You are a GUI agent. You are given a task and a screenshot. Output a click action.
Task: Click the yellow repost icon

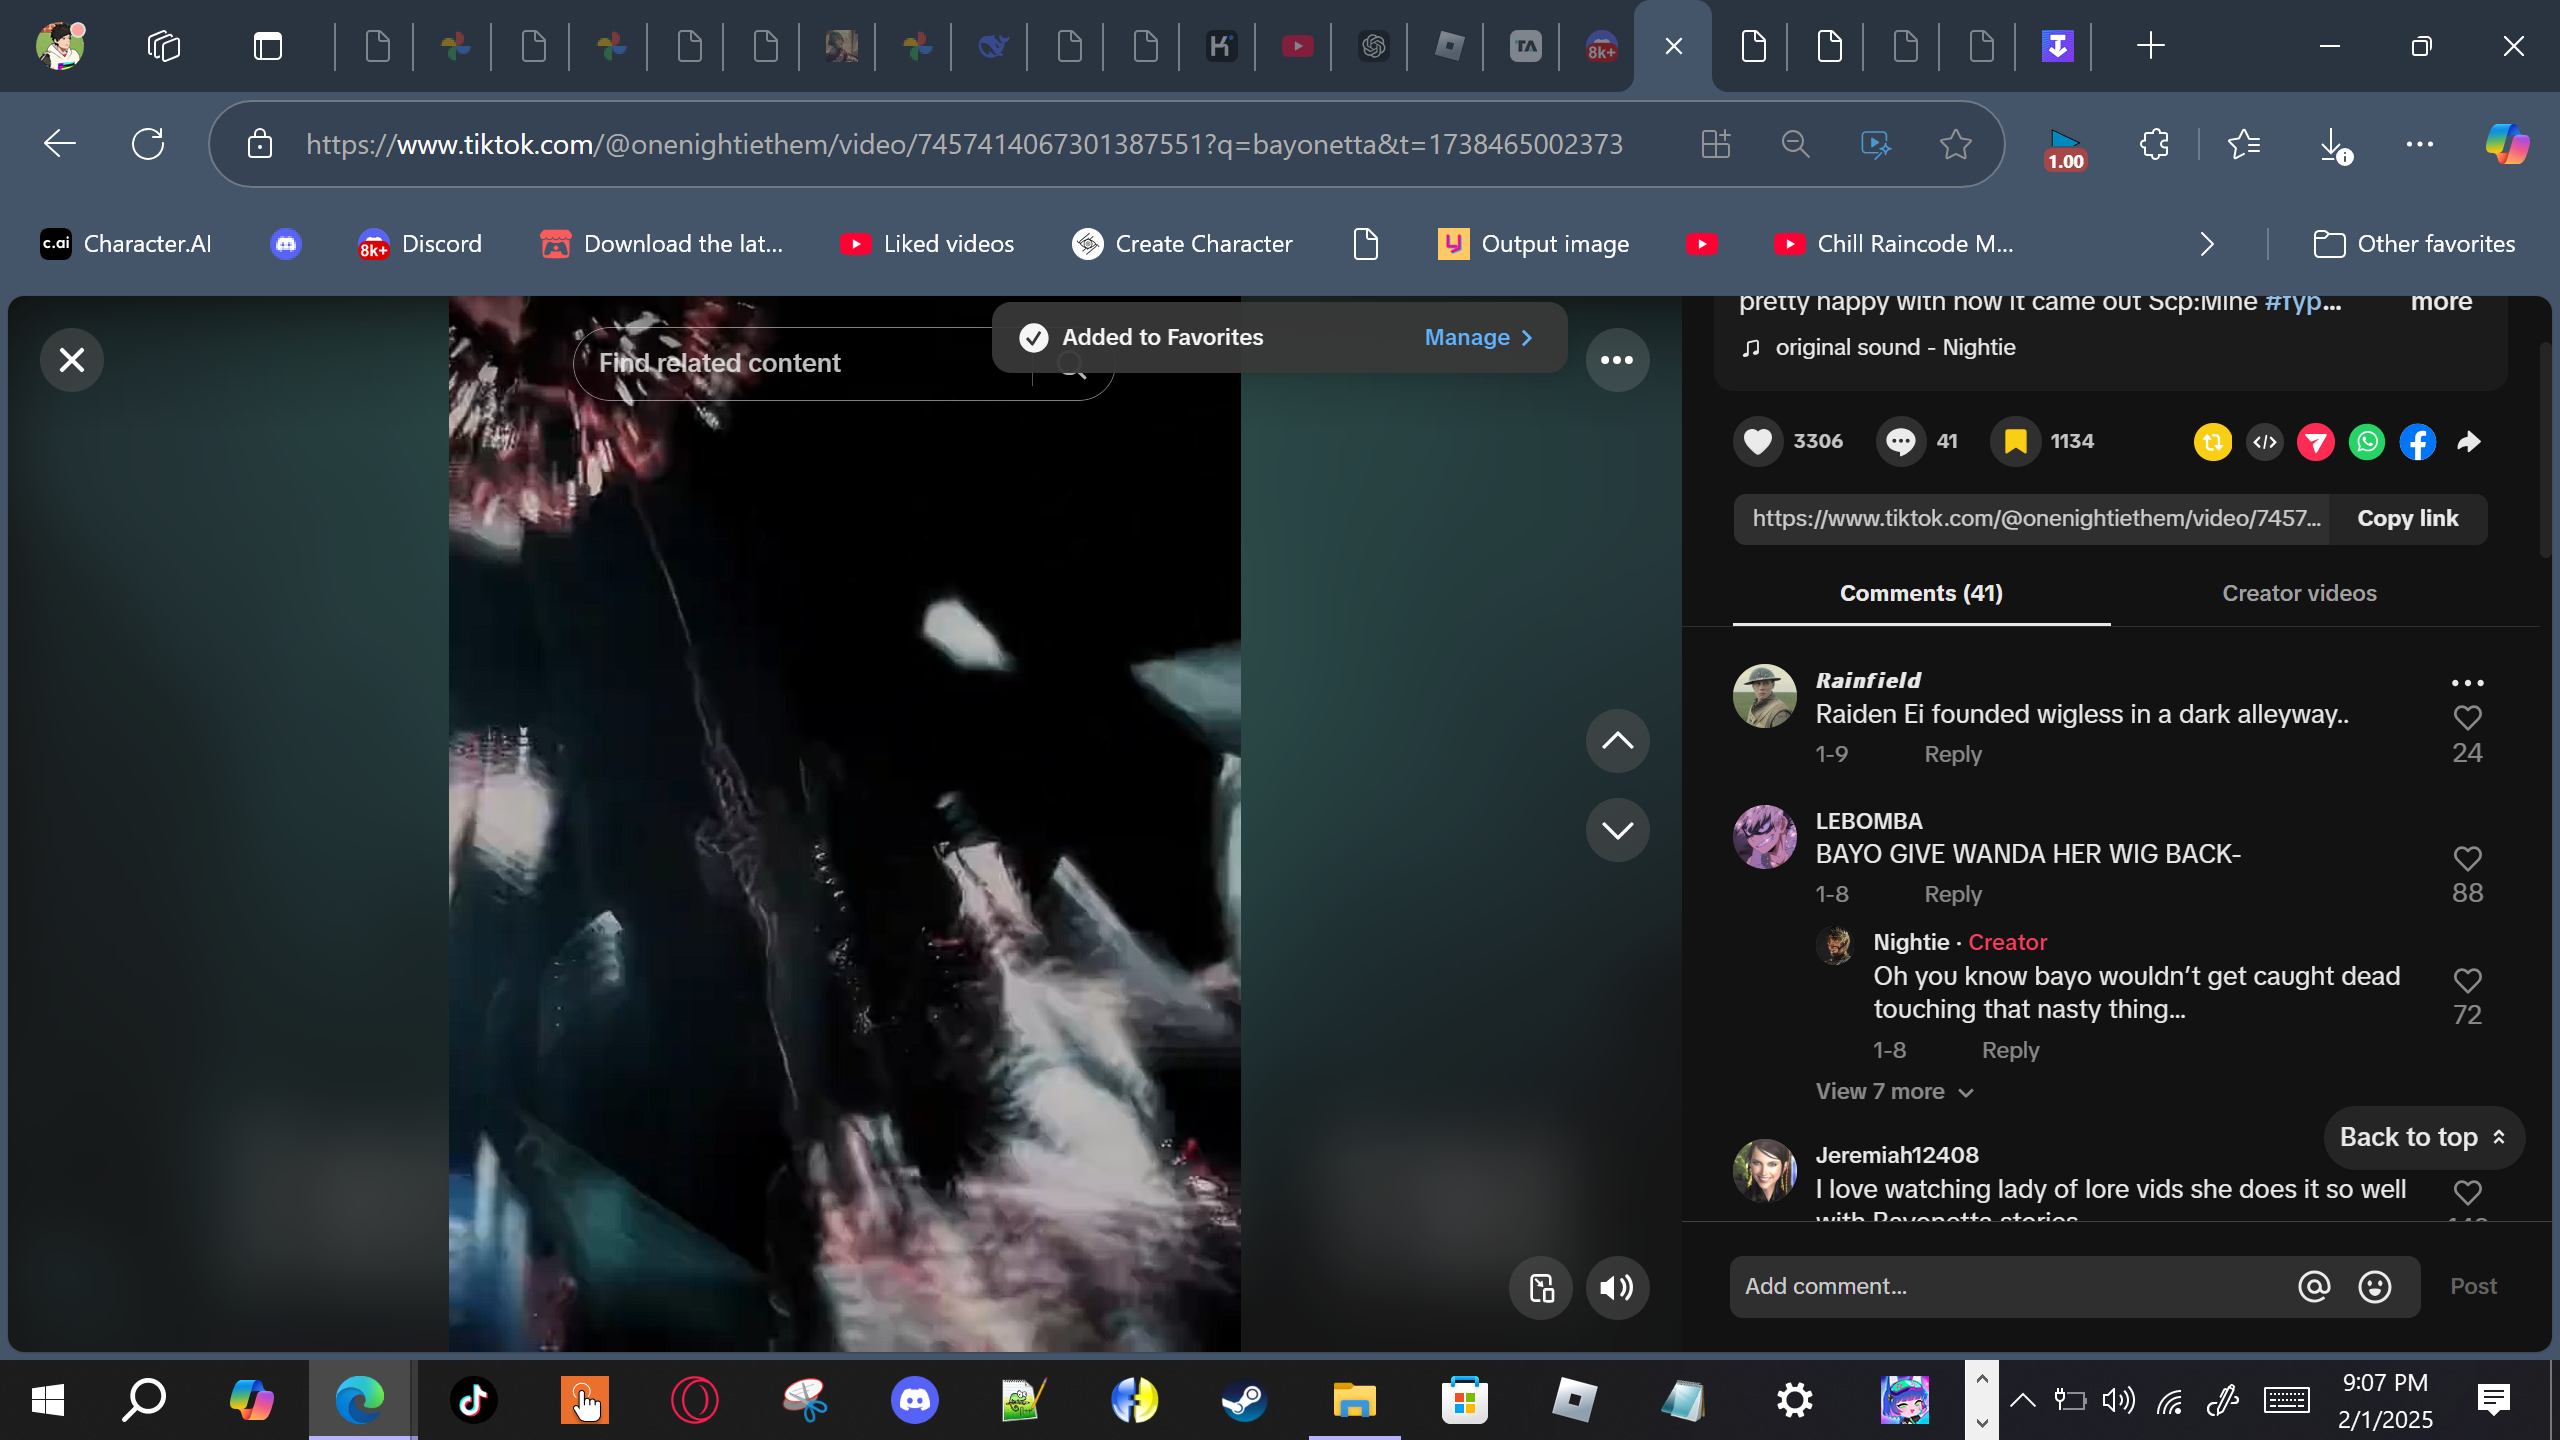(x=2212, y=442)
